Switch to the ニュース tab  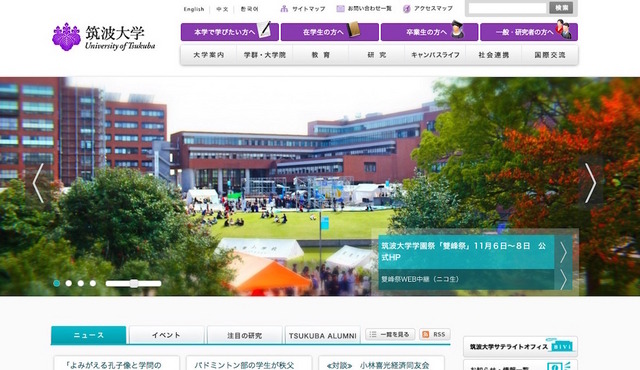click(89, 335)
